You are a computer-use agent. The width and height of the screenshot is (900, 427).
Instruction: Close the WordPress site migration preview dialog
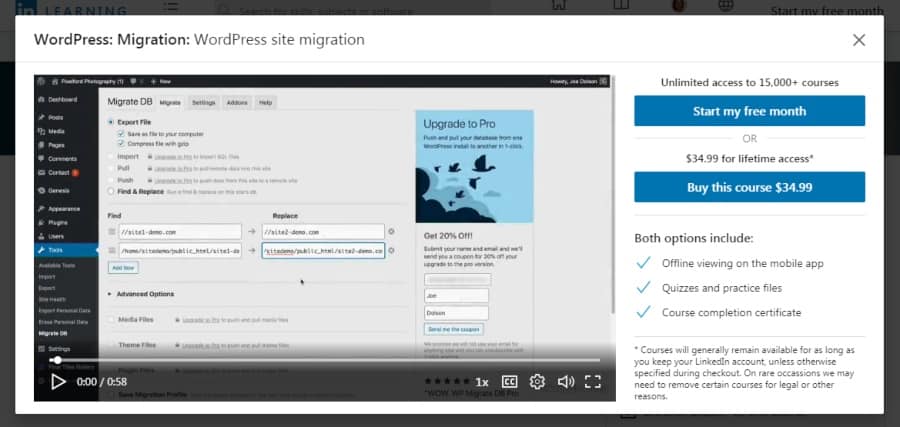pos(859,40)
